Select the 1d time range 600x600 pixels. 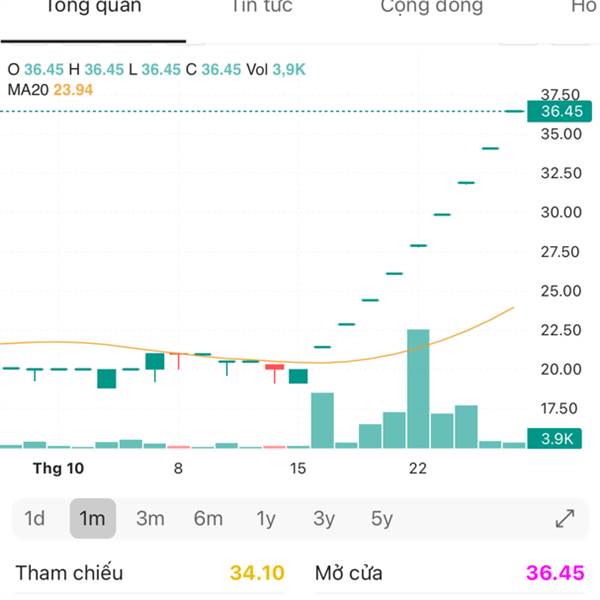tap(35, 518)
